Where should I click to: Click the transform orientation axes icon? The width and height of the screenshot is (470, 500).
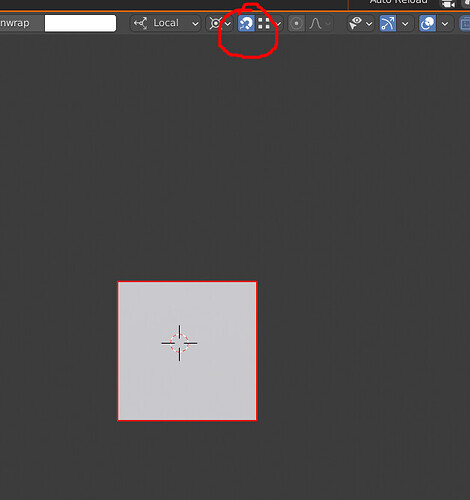(x=141, y=23)
